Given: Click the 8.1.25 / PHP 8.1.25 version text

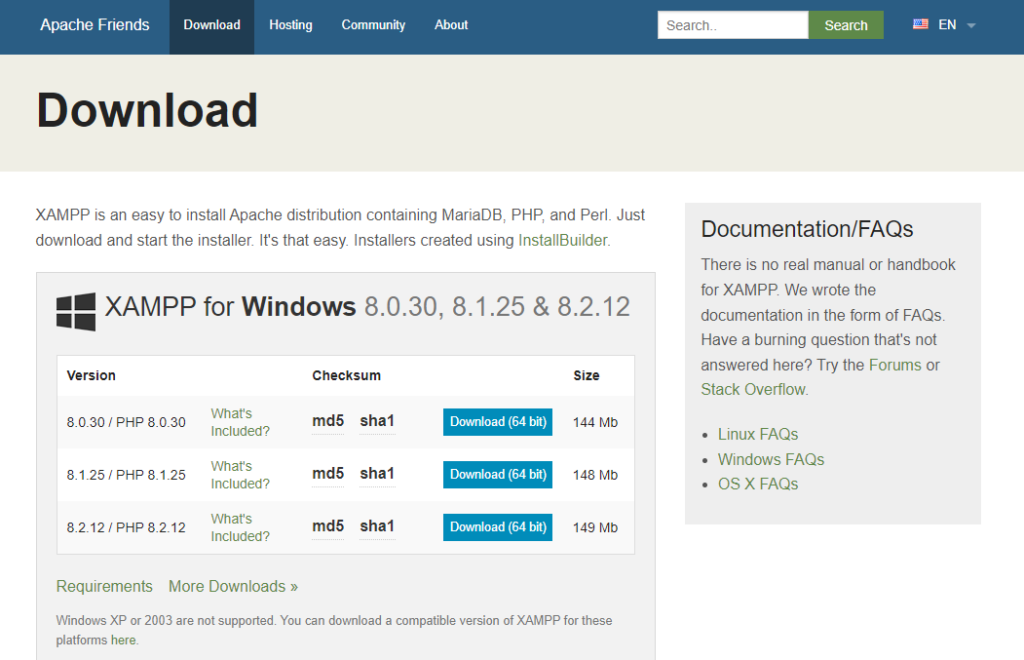Looking at the screenshot, I should coord(126,475).
